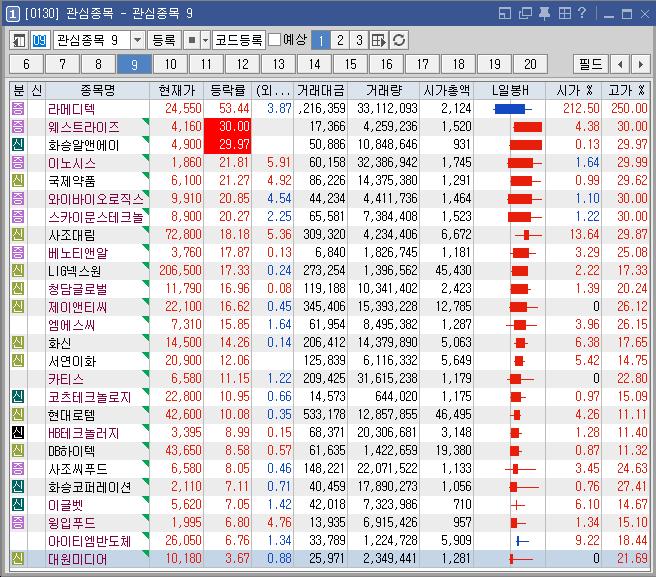This screenshot has height=577, width=656.
Task: Sort by 현재가 column header
Action: click(177, 90)
